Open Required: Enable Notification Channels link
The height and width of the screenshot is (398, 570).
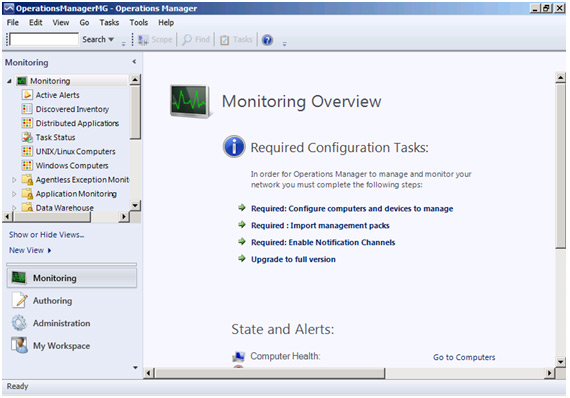(x=323, y=242)
